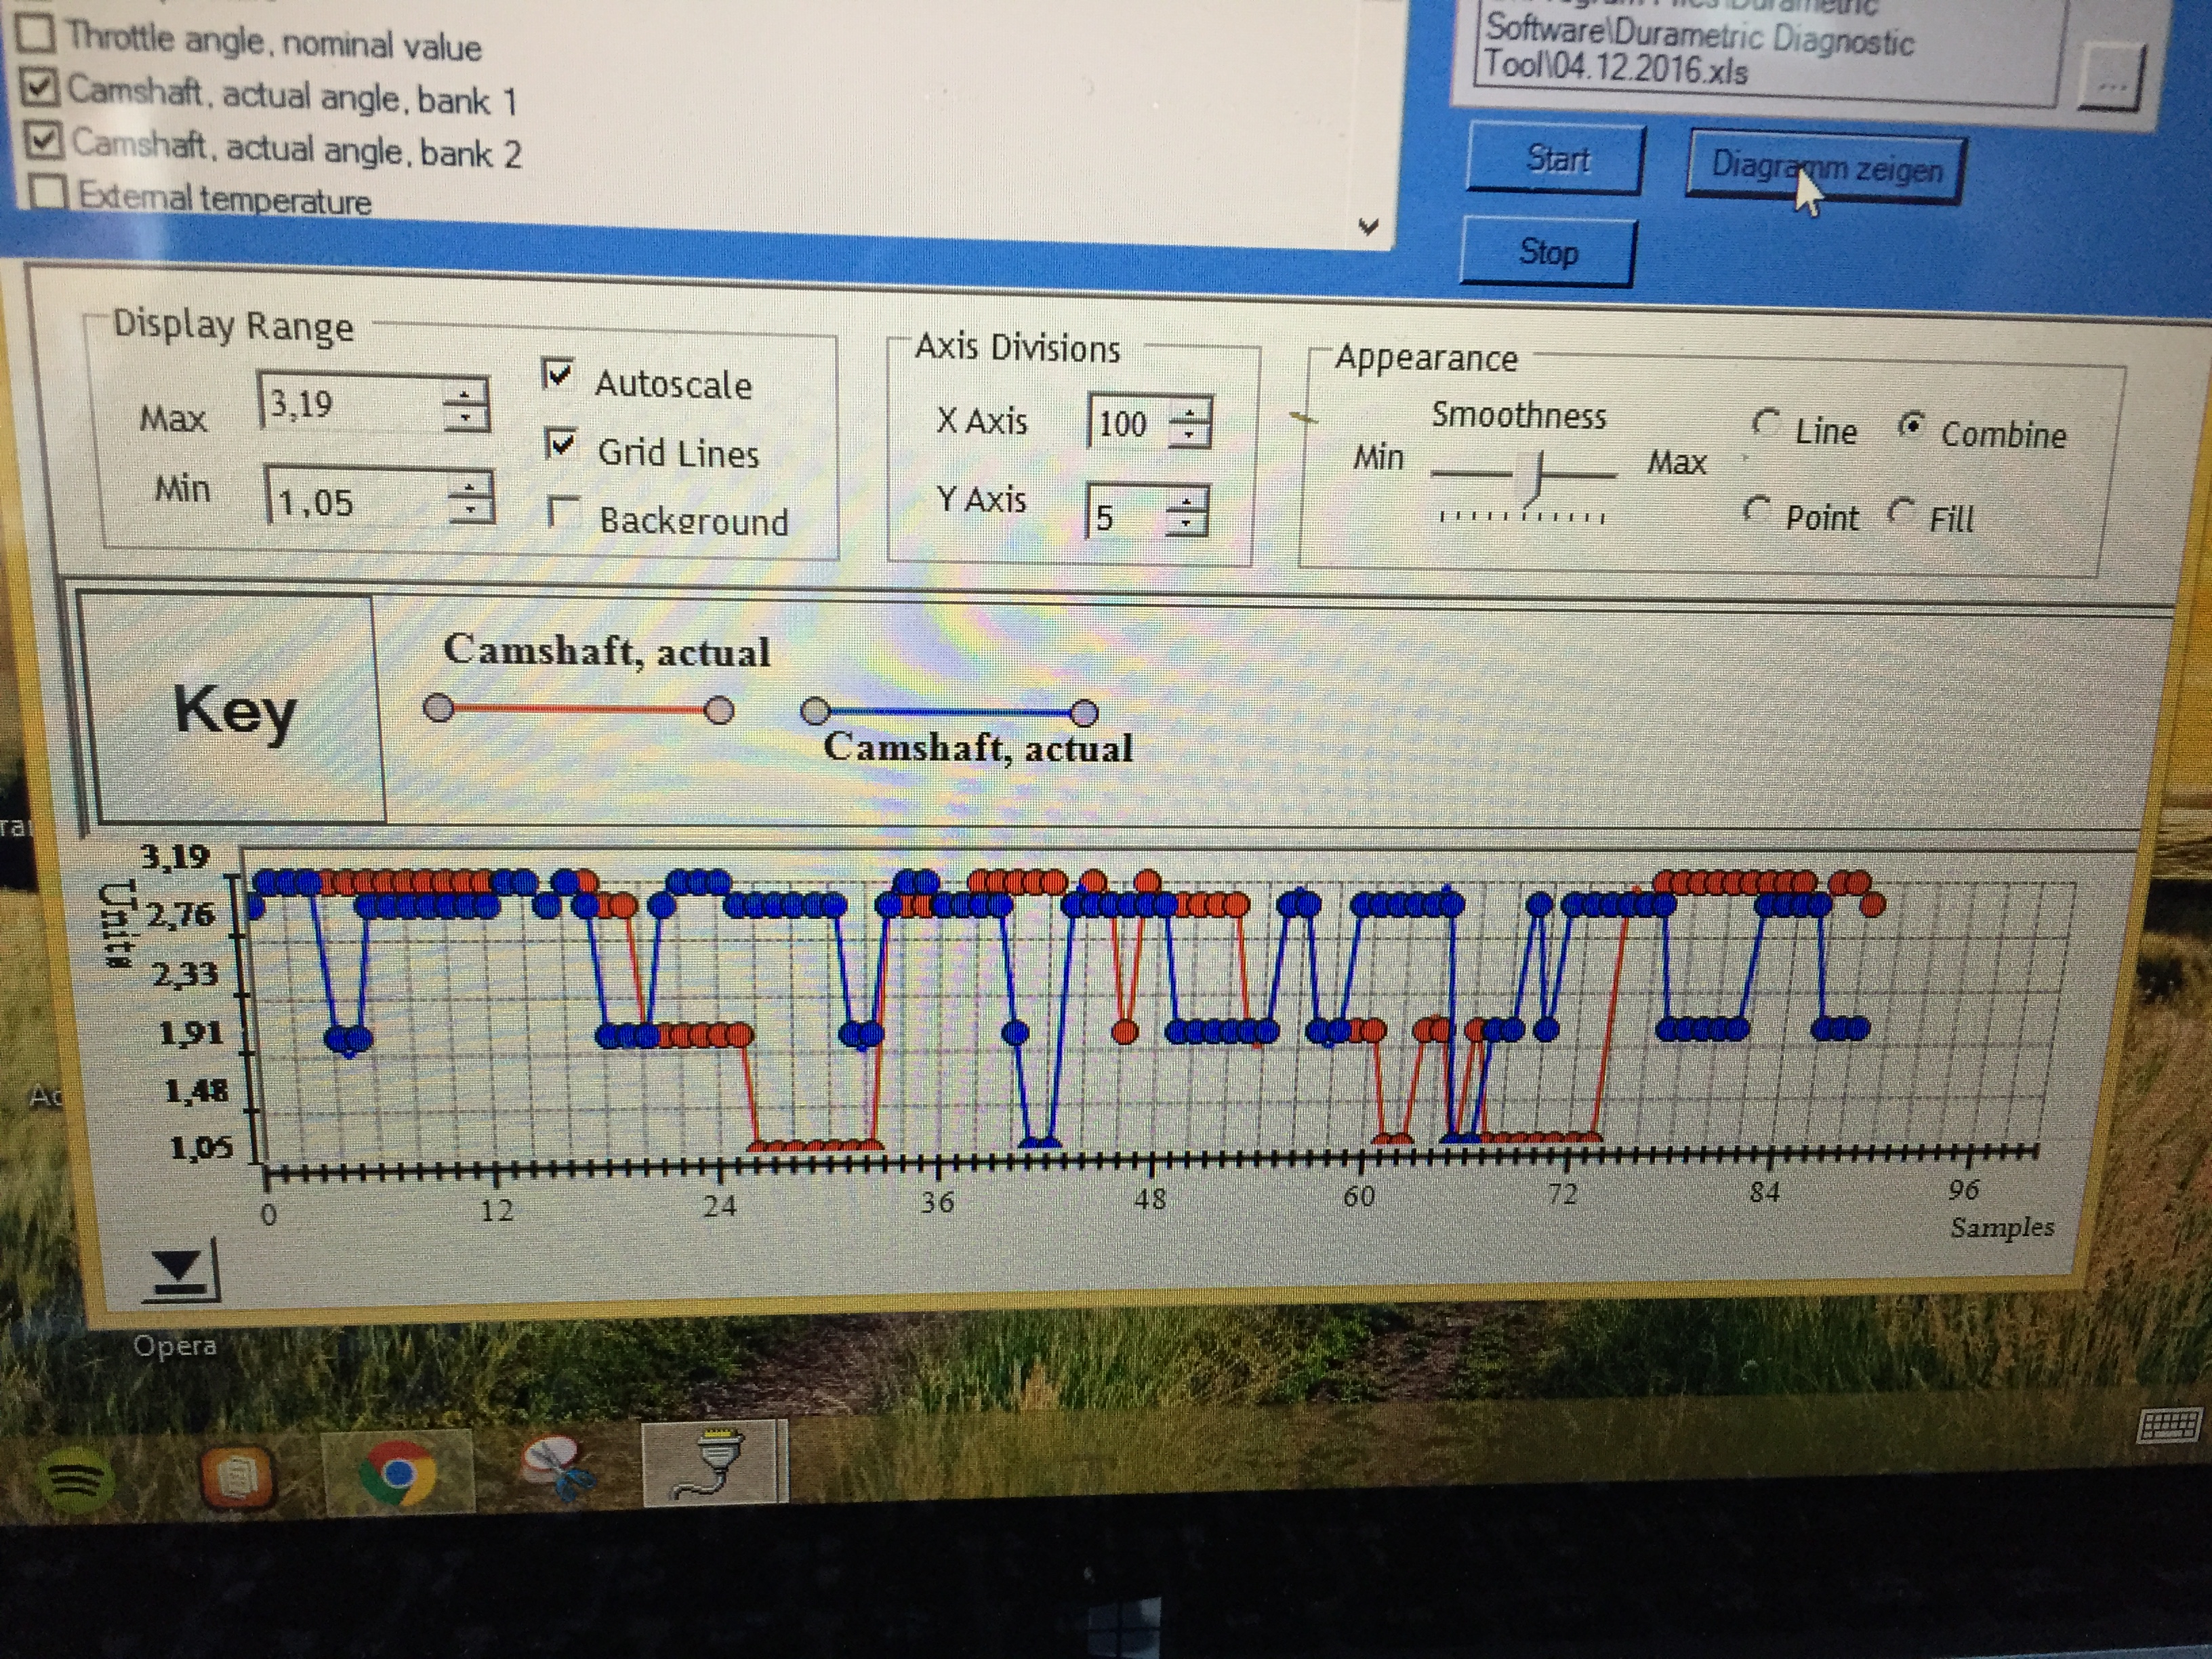Image resolution: width=2212 pixels, height=1659 pixels.
Task: Launch Chrome from the taskbar
Action: point(398,1473)
